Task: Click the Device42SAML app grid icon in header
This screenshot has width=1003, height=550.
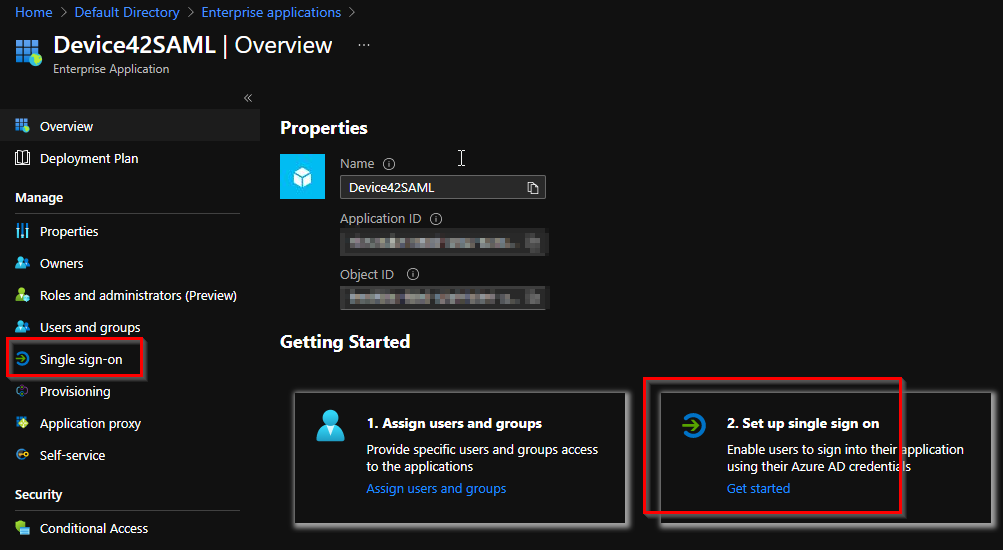Action: tap(28, 52)
